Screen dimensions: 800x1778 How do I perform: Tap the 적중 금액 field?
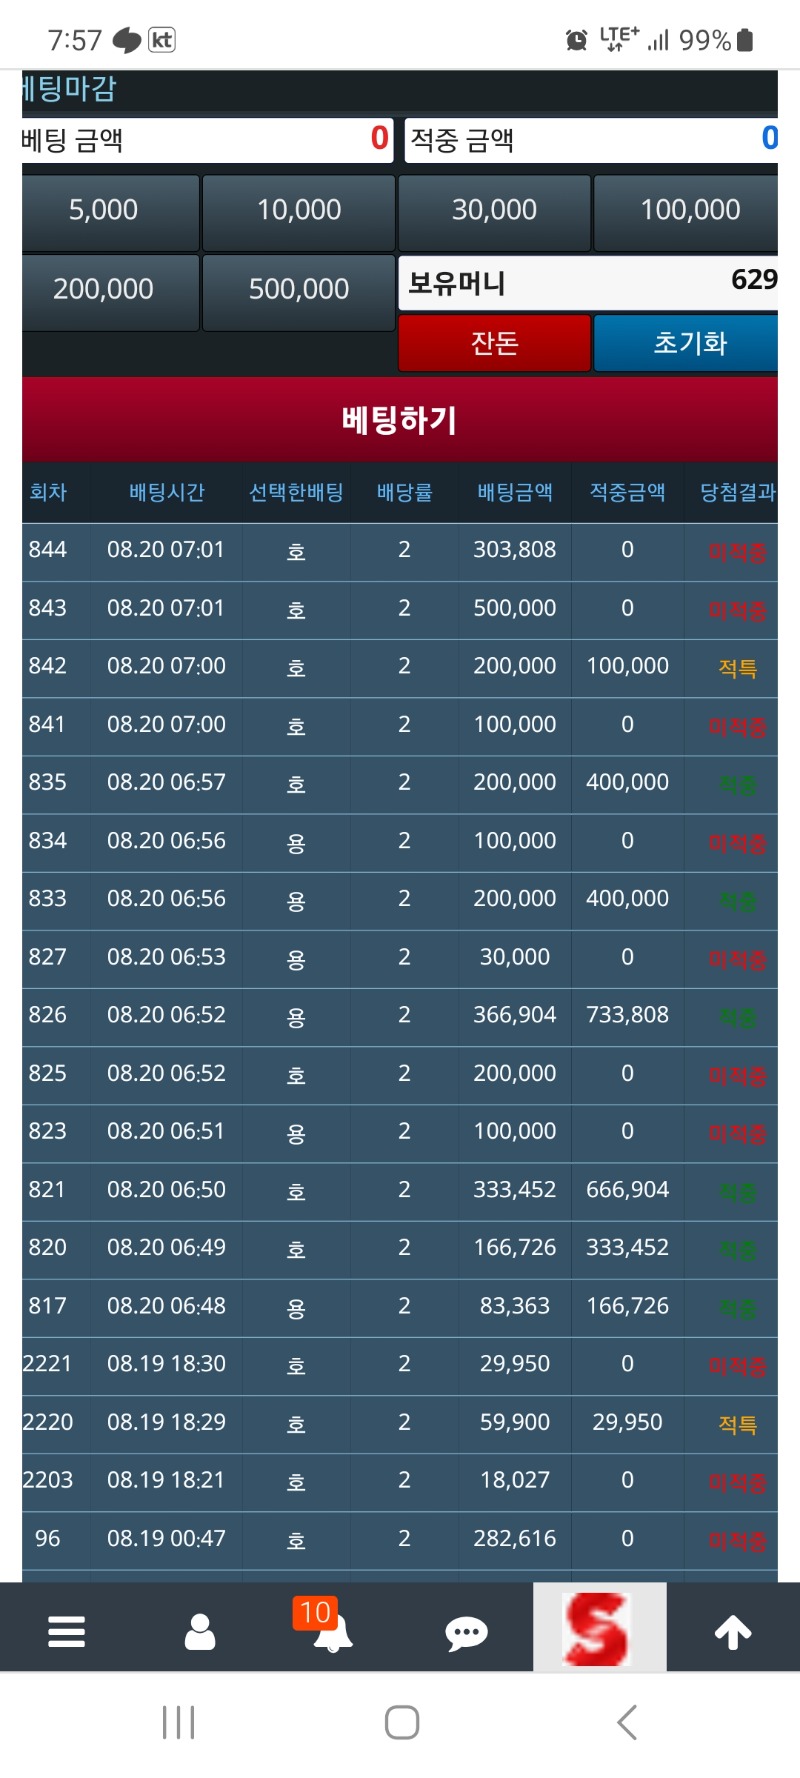click(591, 140)
